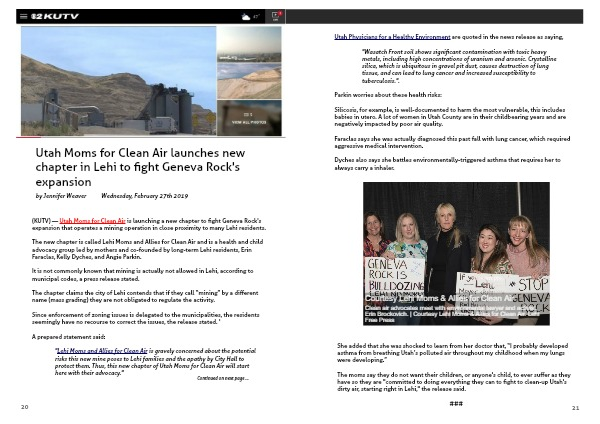Click 'A prepared statement said:' text
This screenshot has width=600, height=424.
pyautogui.click(x=68, y=337)
